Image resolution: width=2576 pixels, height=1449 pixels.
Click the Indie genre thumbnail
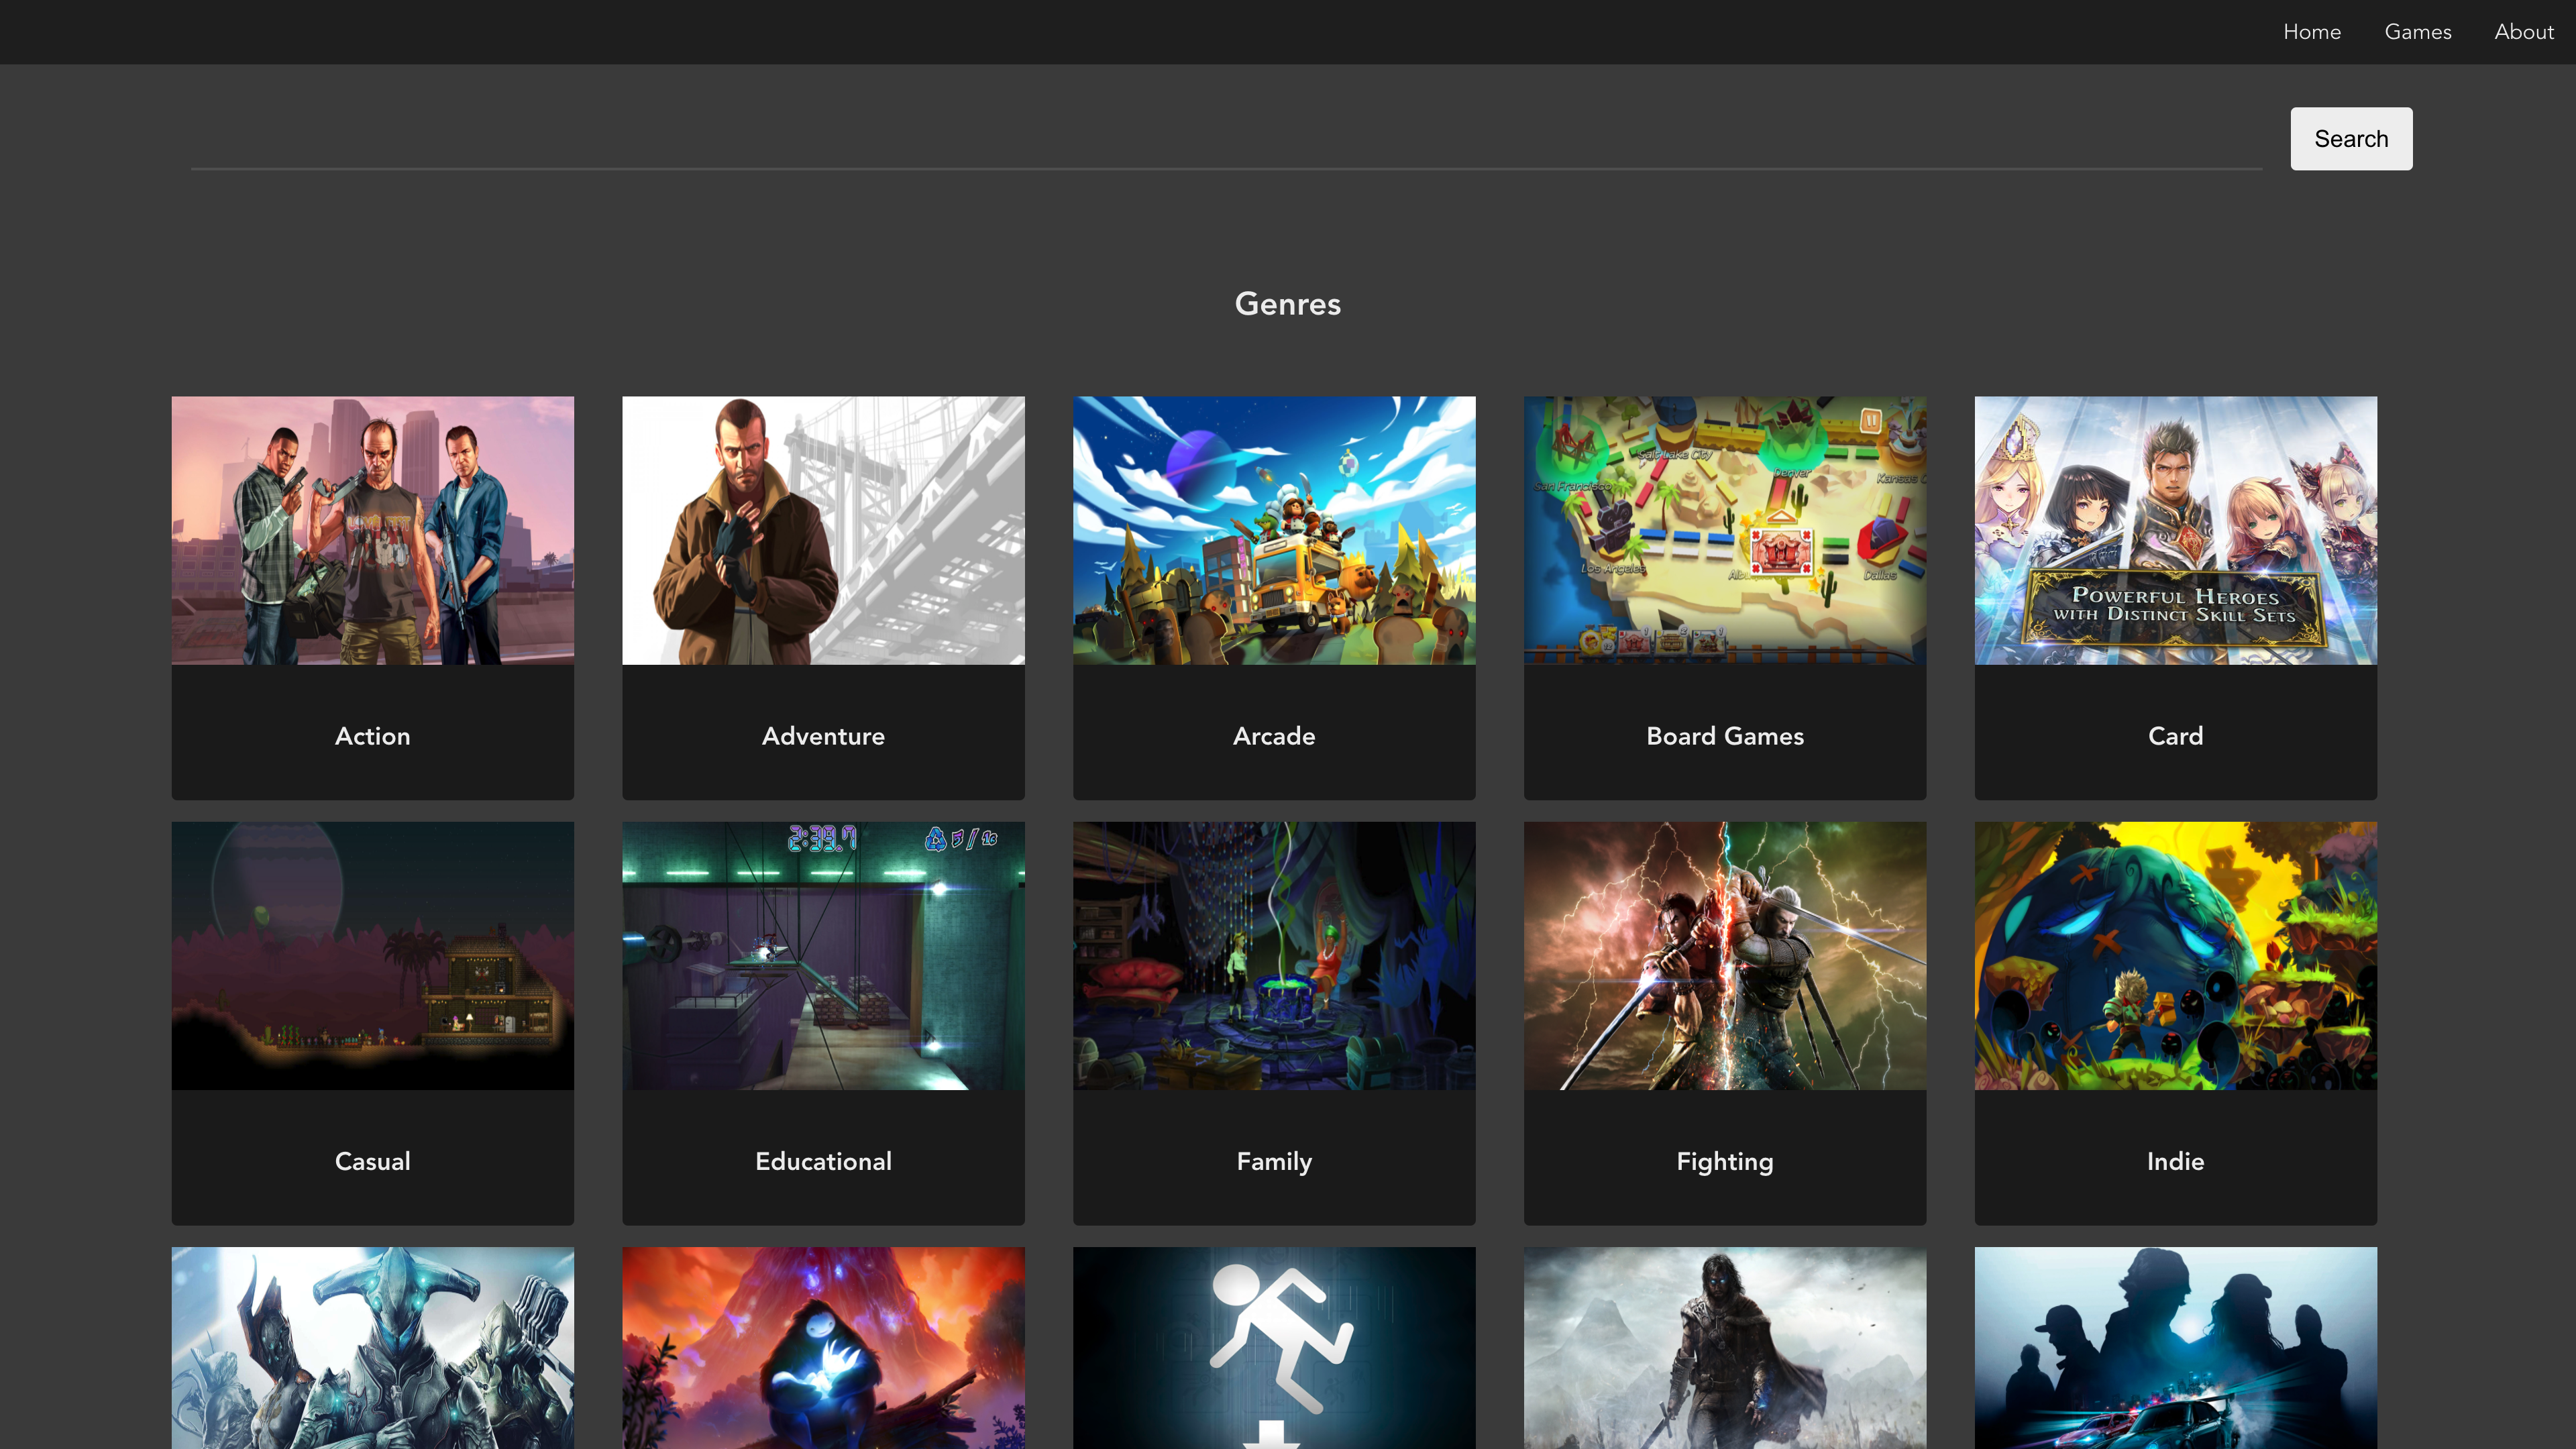[2175, 955]
